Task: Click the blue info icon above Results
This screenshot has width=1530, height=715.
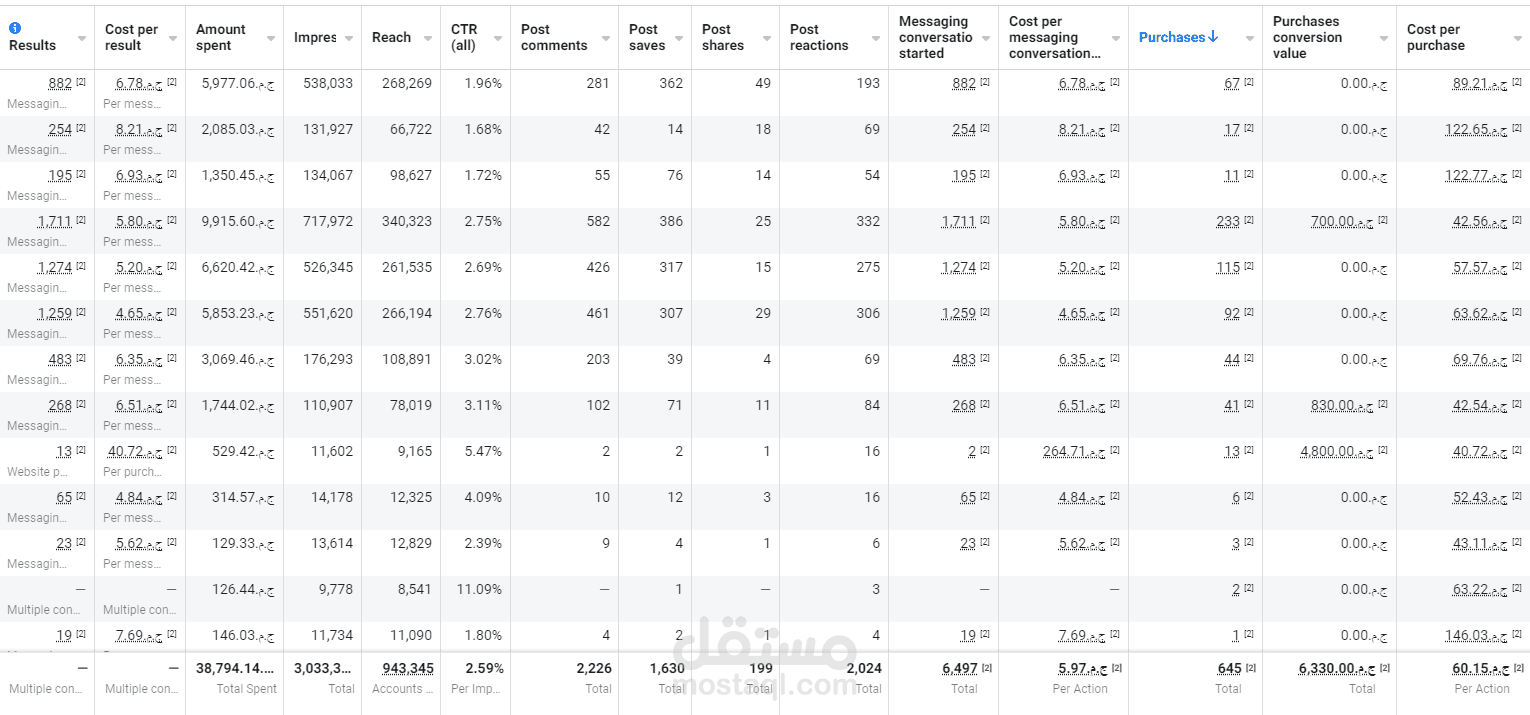Action: click(15, 29)
